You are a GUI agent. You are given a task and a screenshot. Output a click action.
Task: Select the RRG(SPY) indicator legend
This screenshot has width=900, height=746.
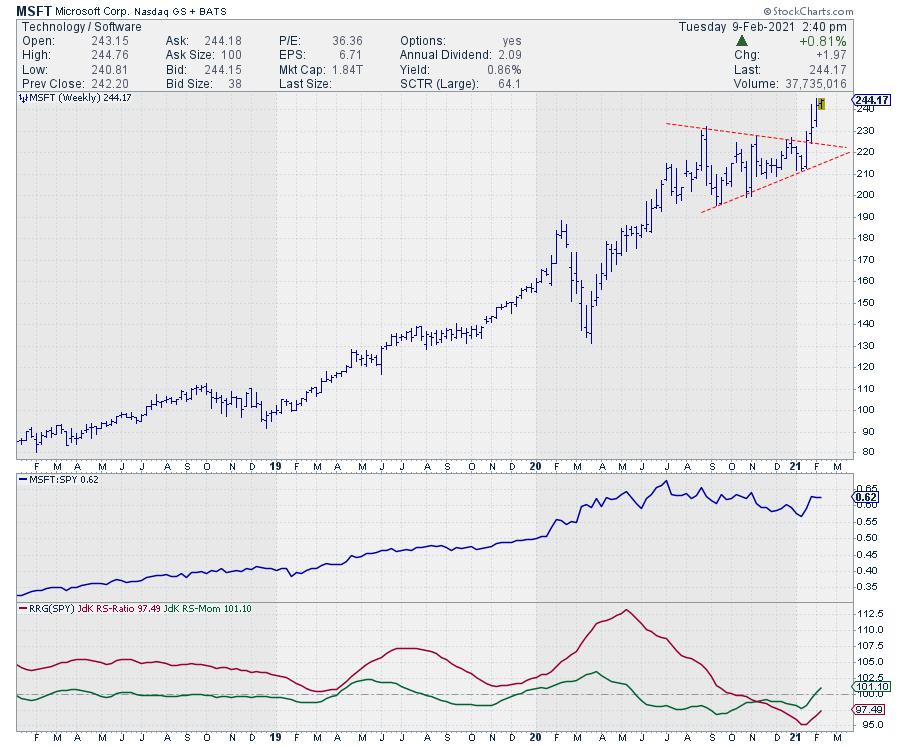[46, 607]
